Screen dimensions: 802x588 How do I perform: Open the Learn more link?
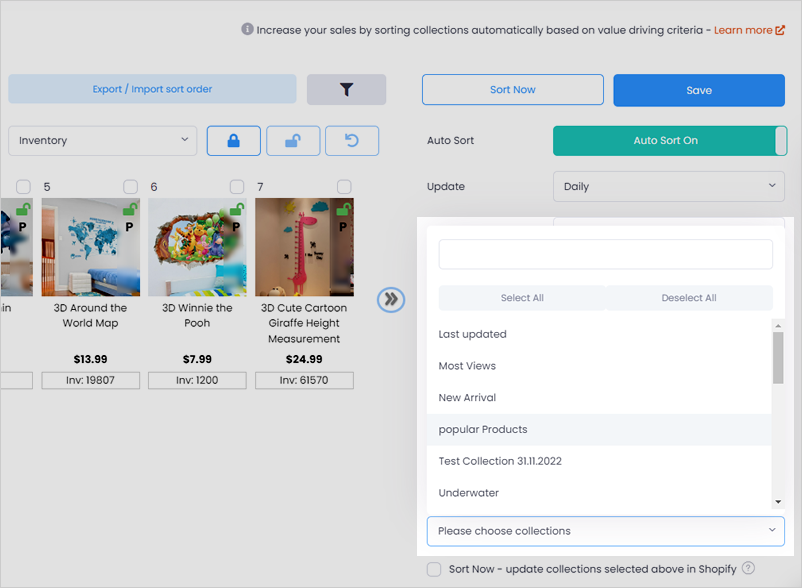(743, 30)
